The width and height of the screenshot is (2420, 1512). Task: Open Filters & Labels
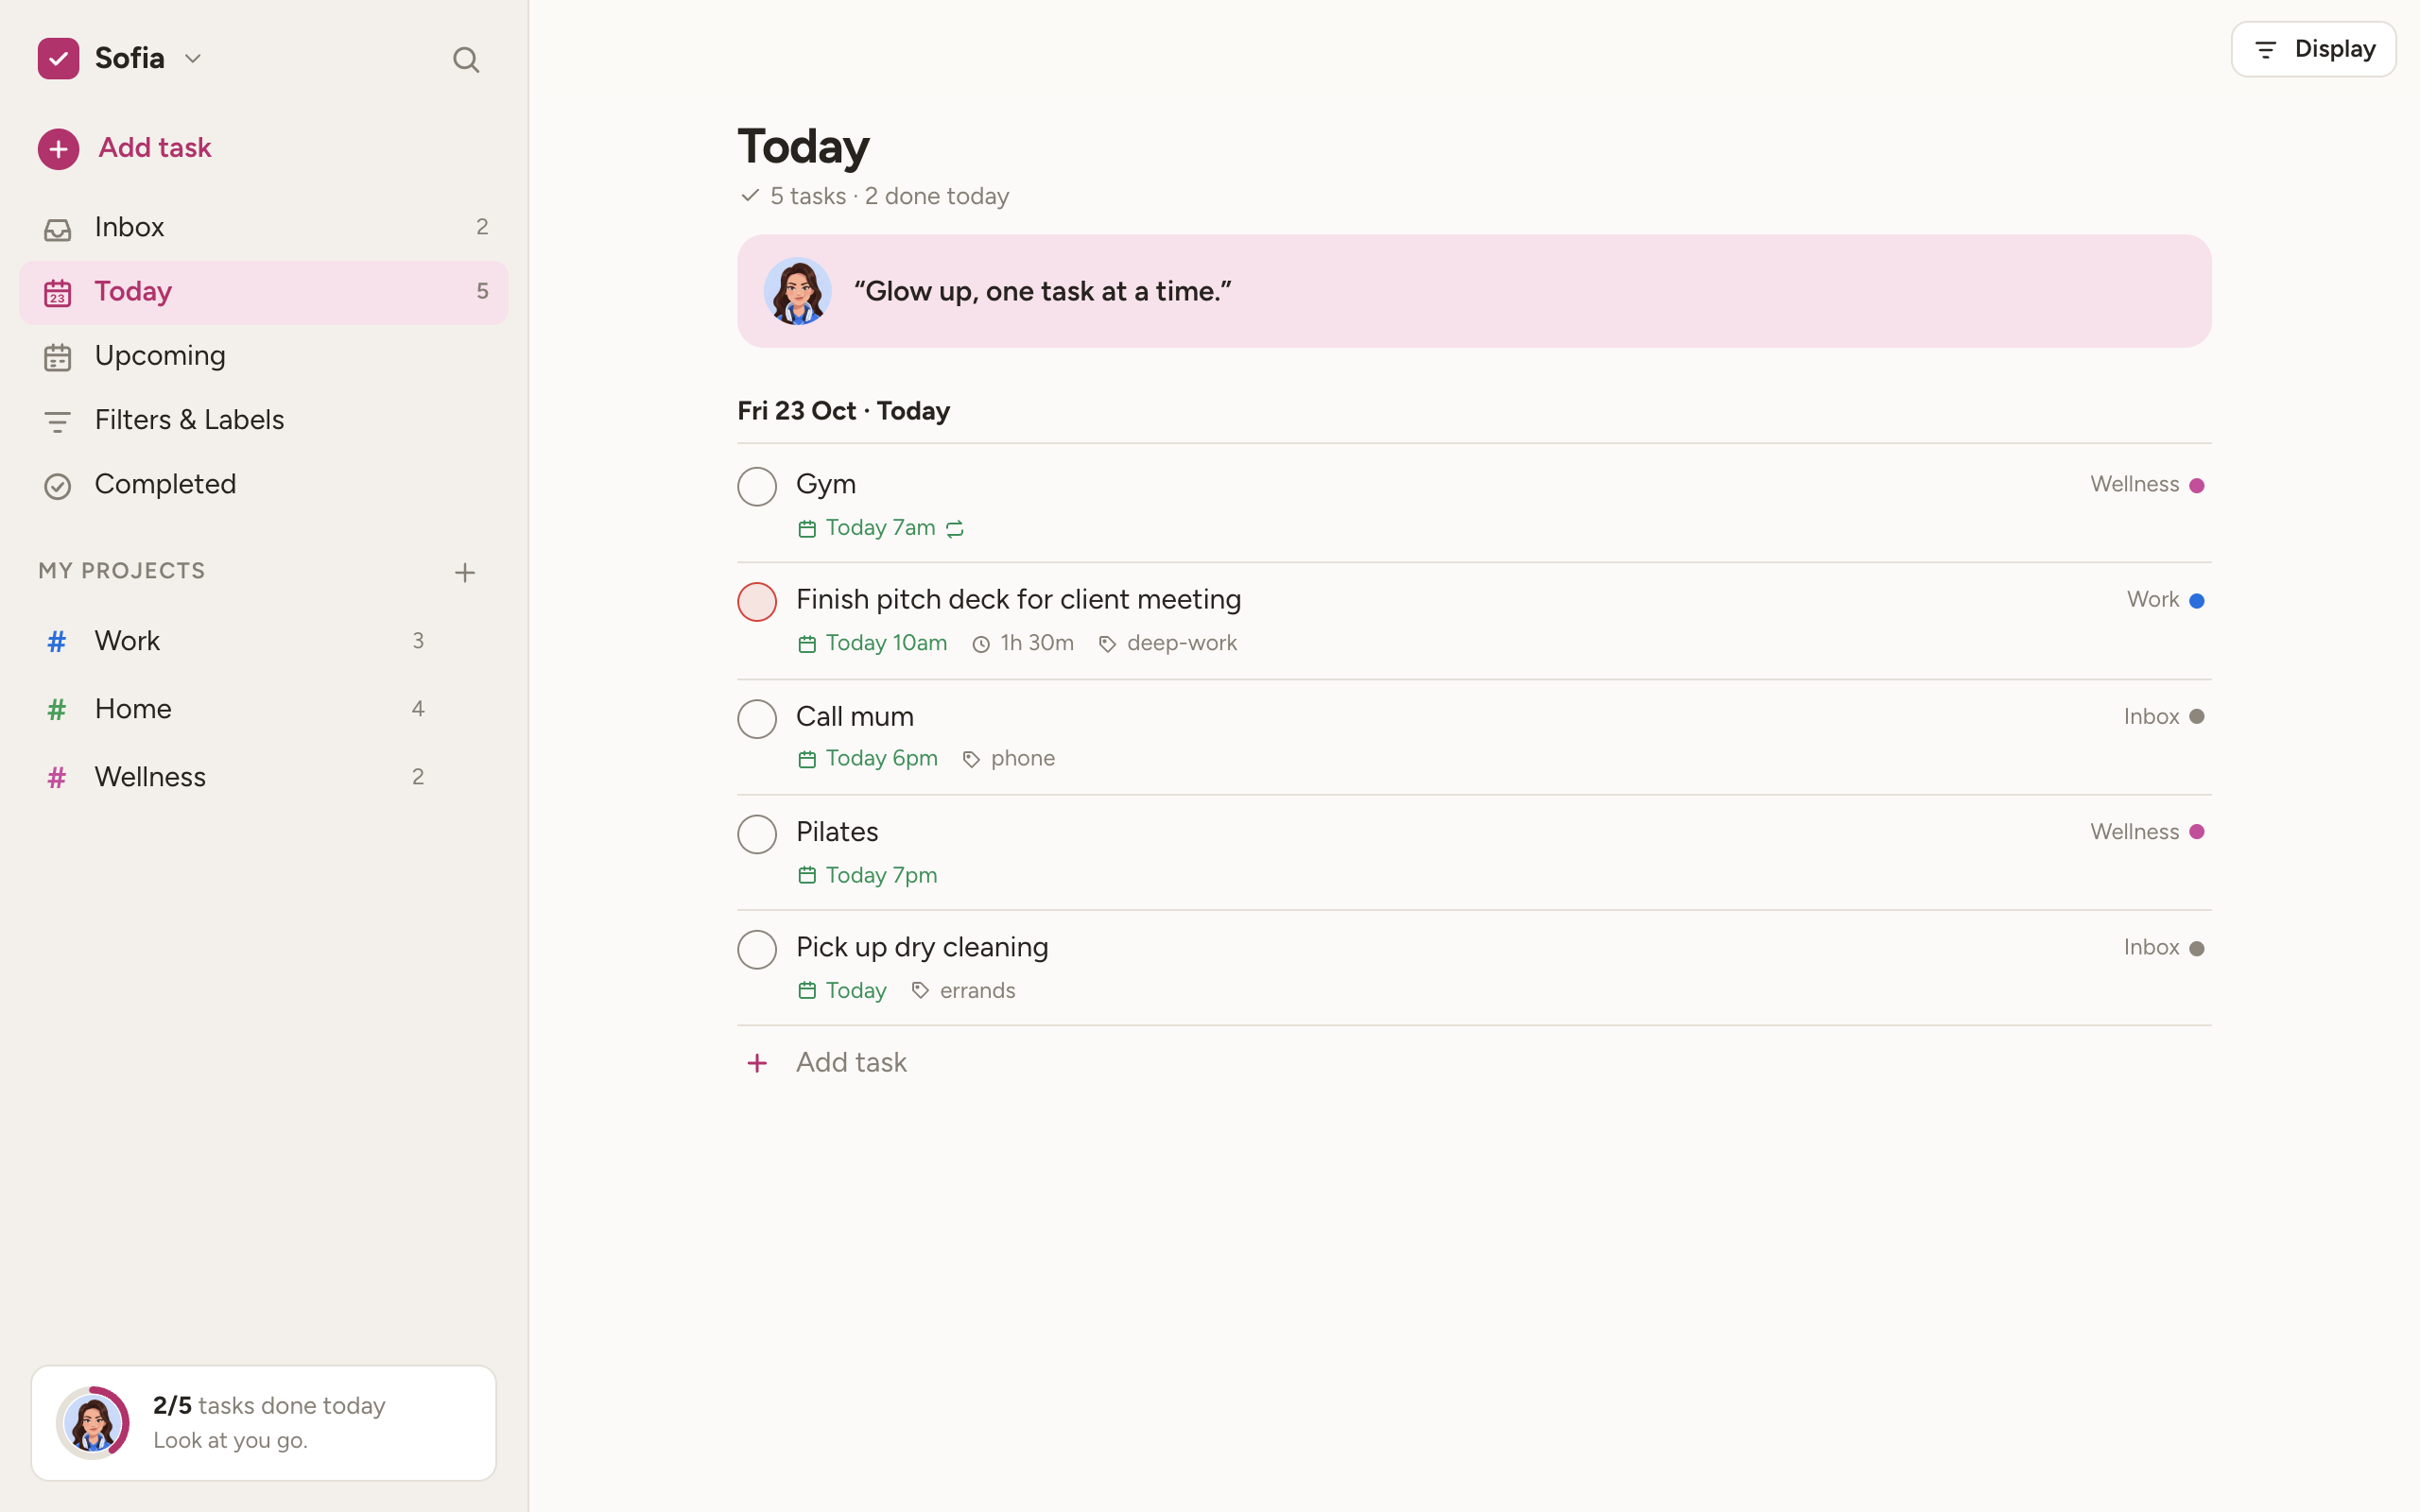(x=264, y=420)
